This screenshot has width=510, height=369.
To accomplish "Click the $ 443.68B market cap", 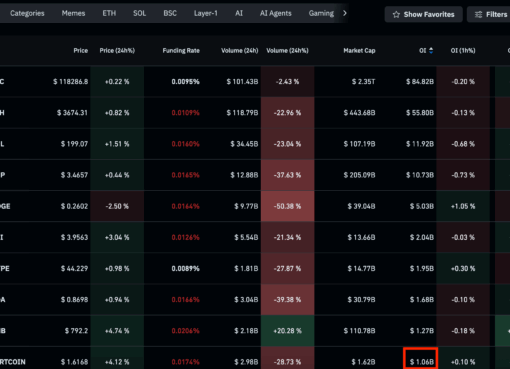I will point(359,113).
